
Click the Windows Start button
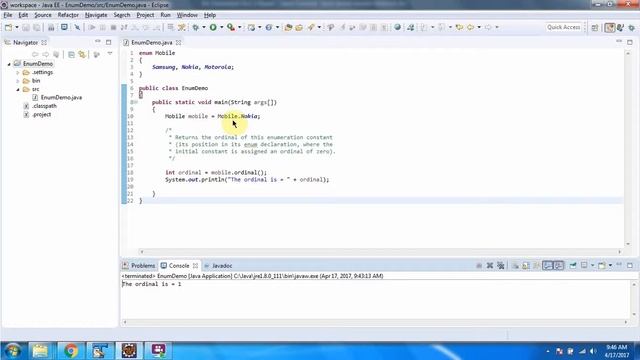[13, 351]
